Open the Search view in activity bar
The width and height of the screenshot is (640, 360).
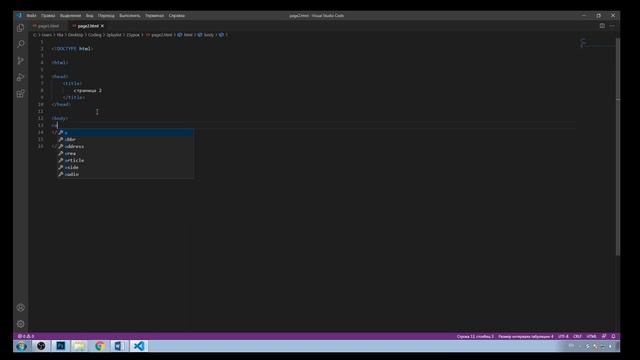point(20,44)
